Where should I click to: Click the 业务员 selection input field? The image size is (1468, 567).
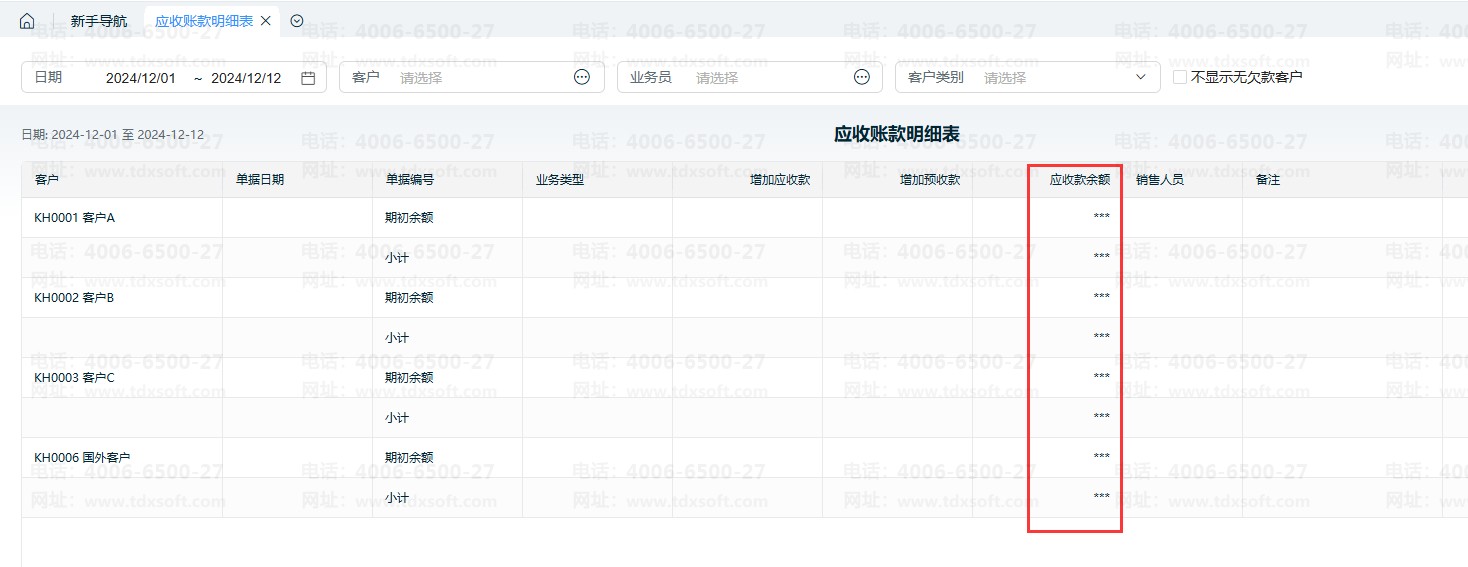pos(770,77)
